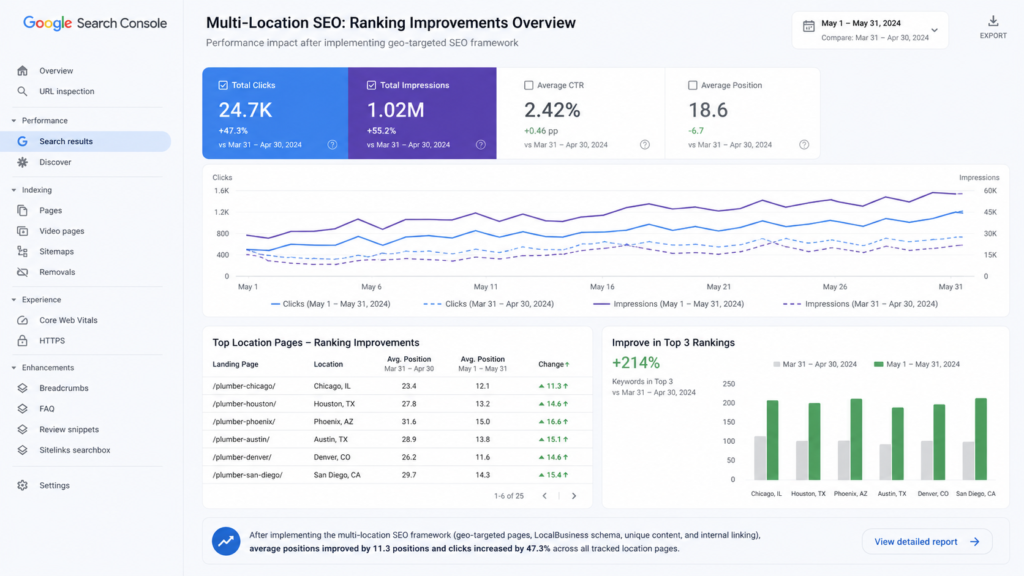1024x576 pixels.
Task: Open Search results menu item
Action: tap(86, 141)
